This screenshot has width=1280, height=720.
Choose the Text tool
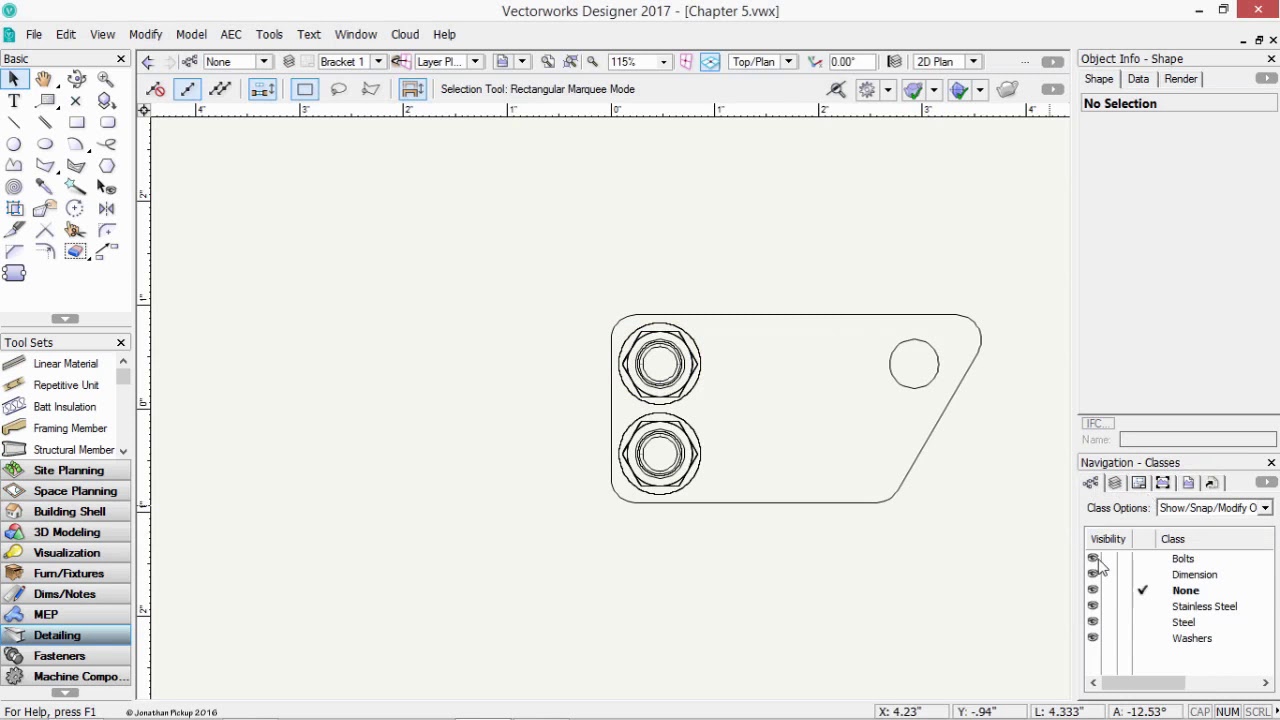point(14,101)
